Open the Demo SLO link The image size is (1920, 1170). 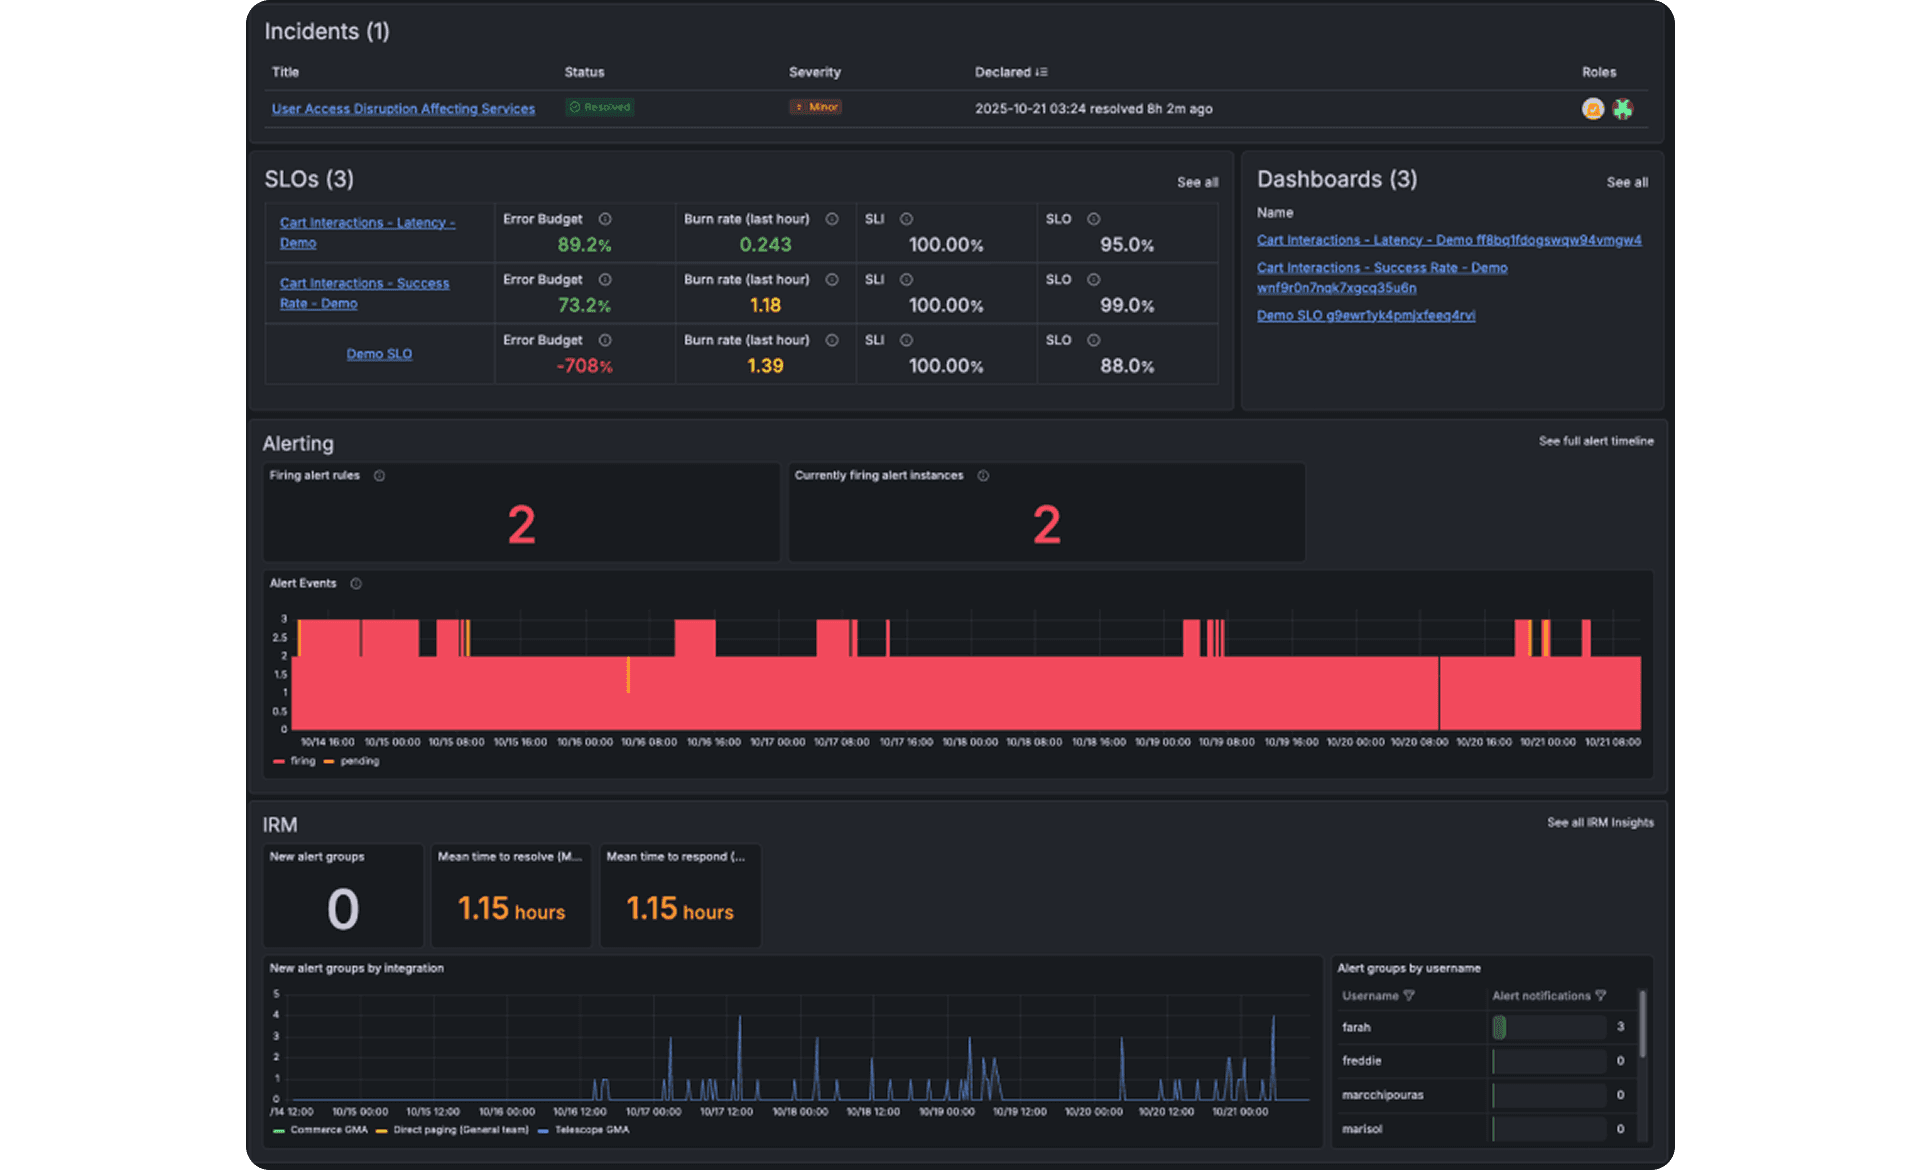click(x=379, y=354)
